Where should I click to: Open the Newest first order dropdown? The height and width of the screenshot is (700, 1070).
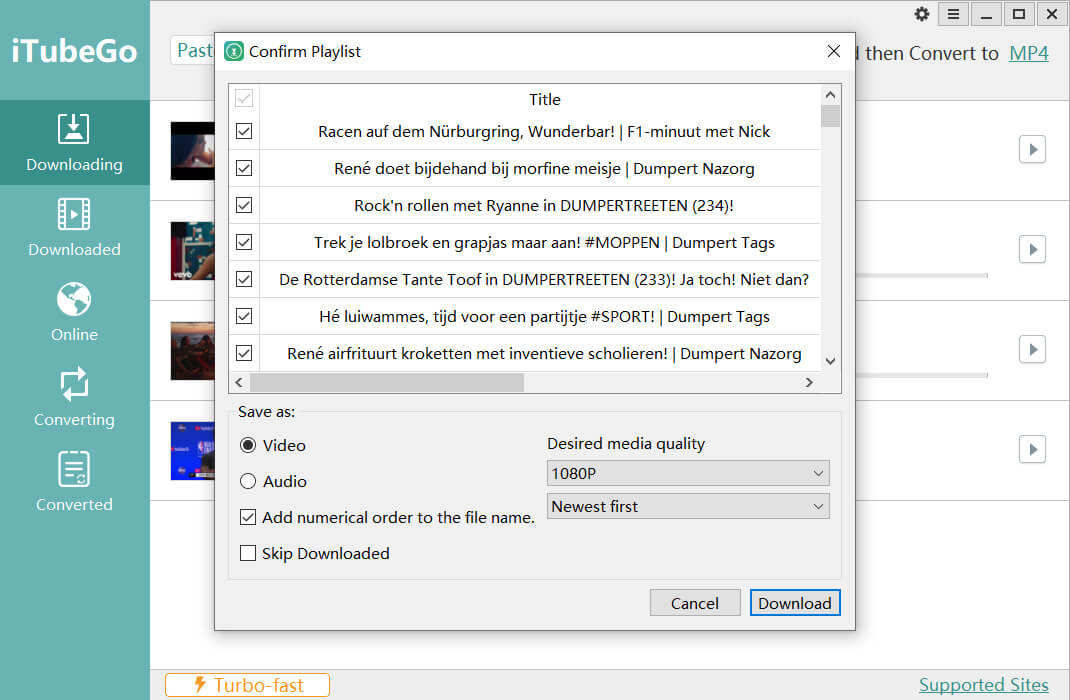pyautogui.click(x=688, y=506)
